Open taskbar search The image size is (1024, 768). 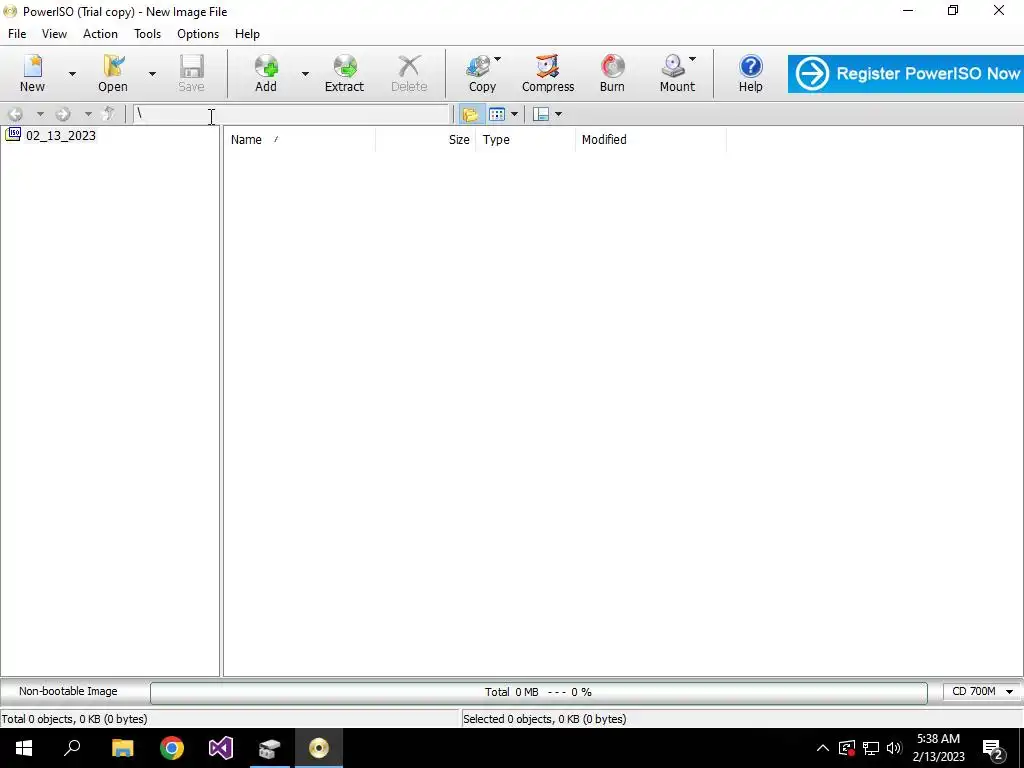(x=72, y=748)
